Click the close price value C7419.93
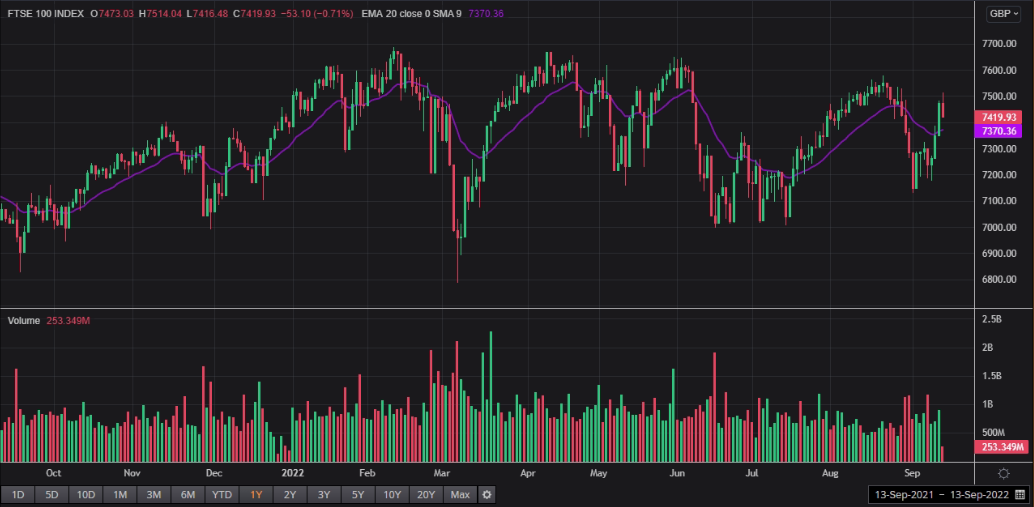 (x=255, y=14)
